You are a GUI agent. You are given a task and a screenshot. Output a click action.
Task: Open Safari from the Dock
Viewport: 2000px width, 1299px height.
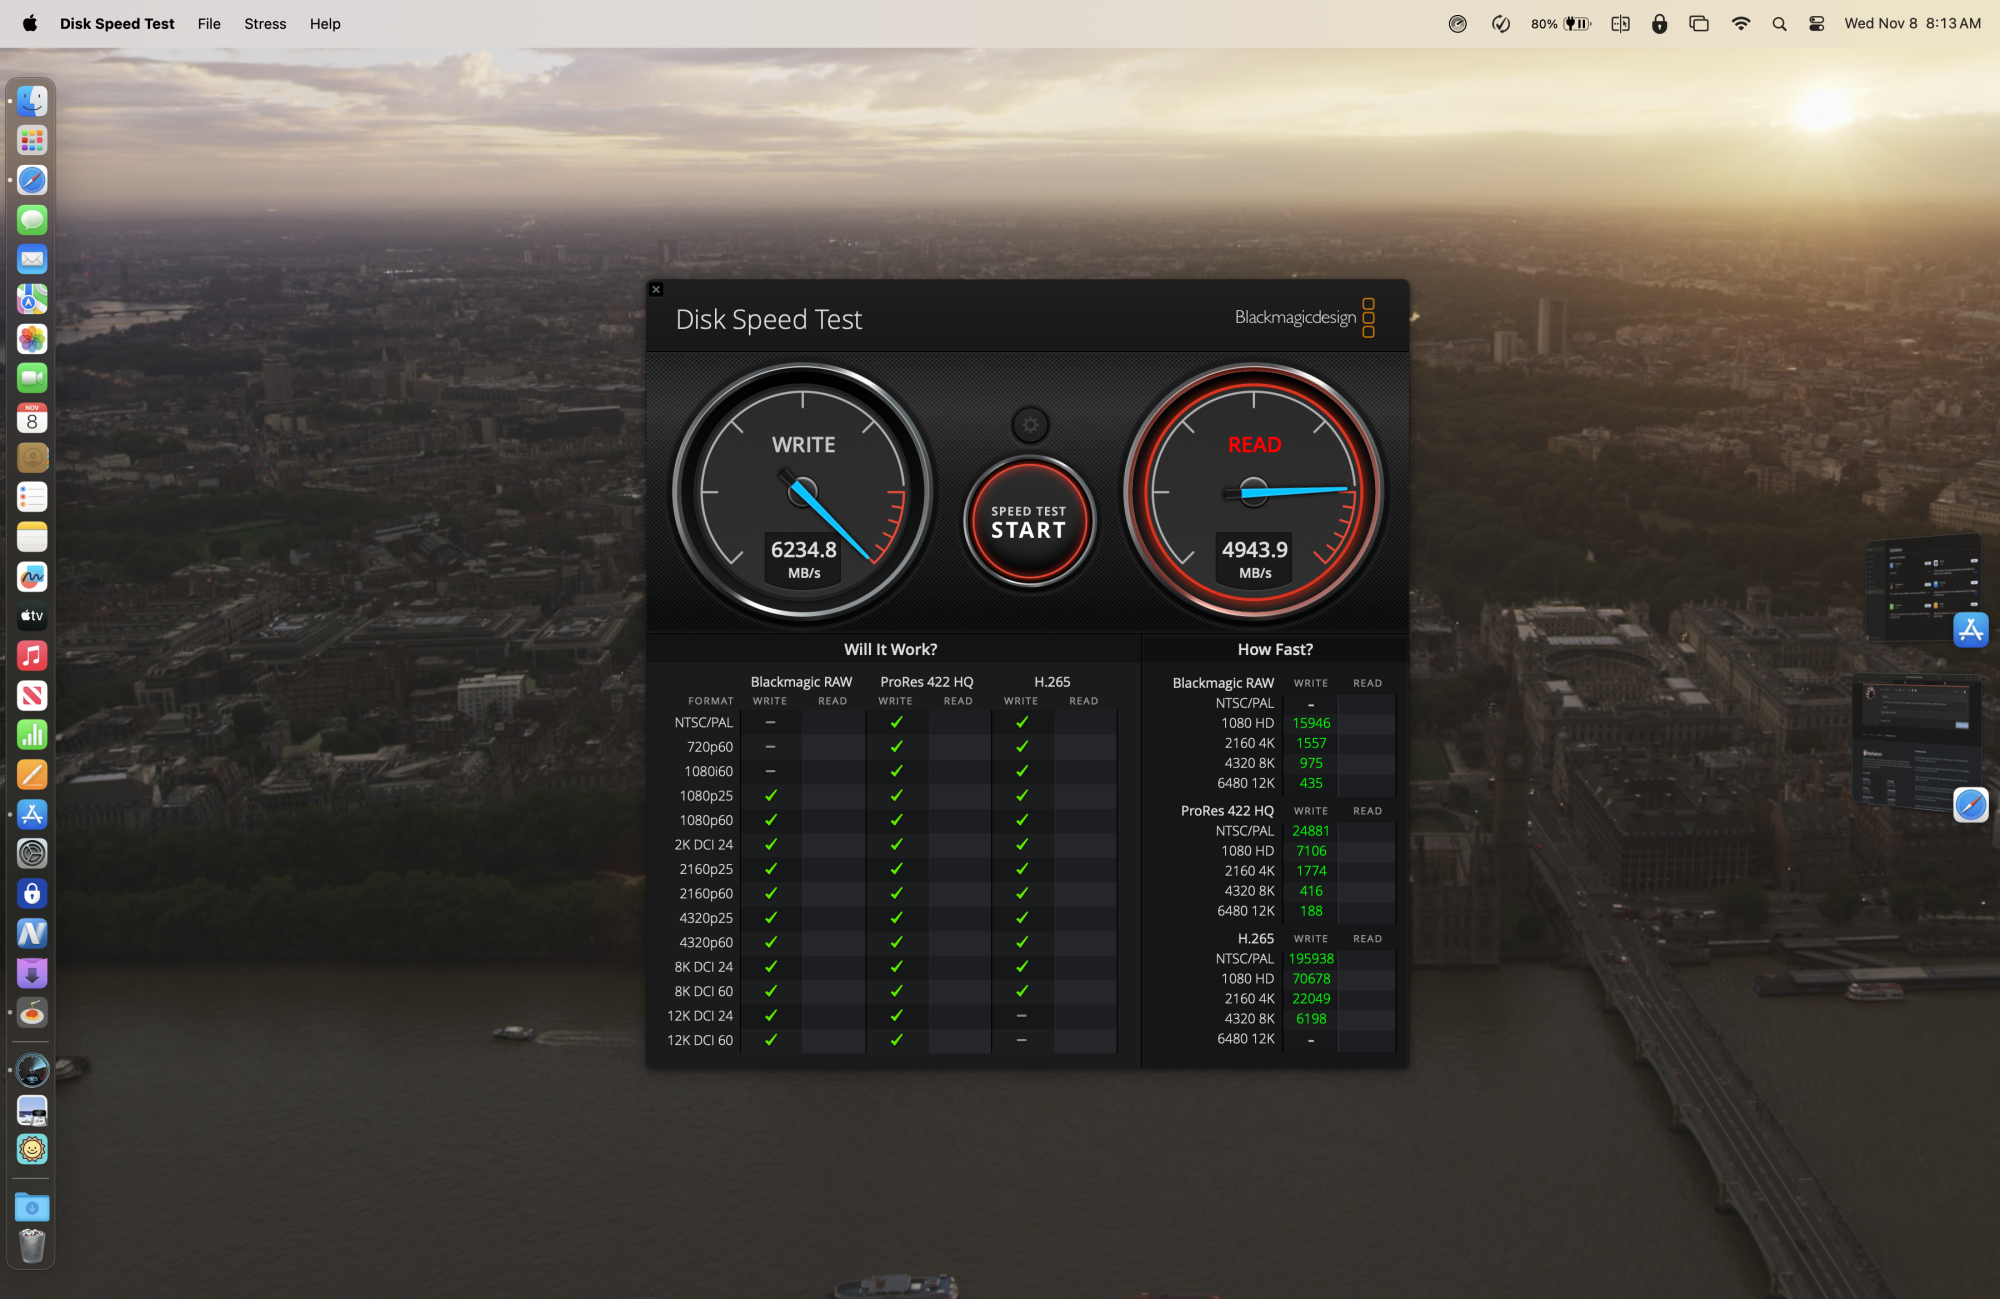[x=32, y=180]
